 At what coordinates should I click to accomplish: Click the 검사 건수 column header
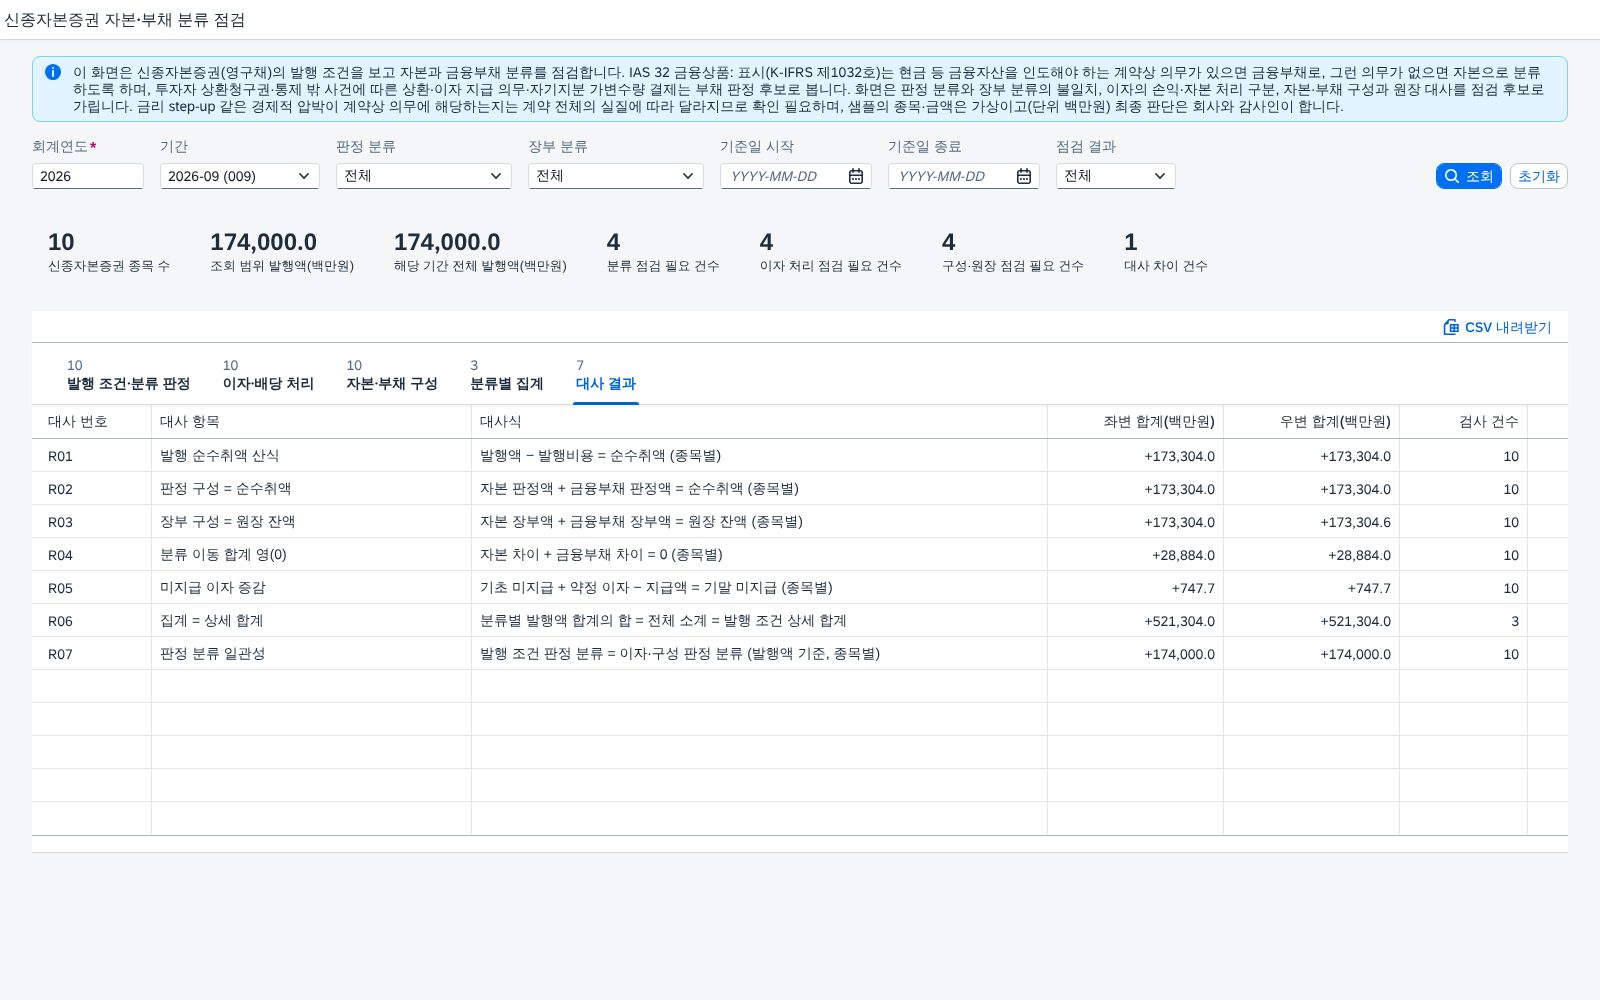[1464, 422]
